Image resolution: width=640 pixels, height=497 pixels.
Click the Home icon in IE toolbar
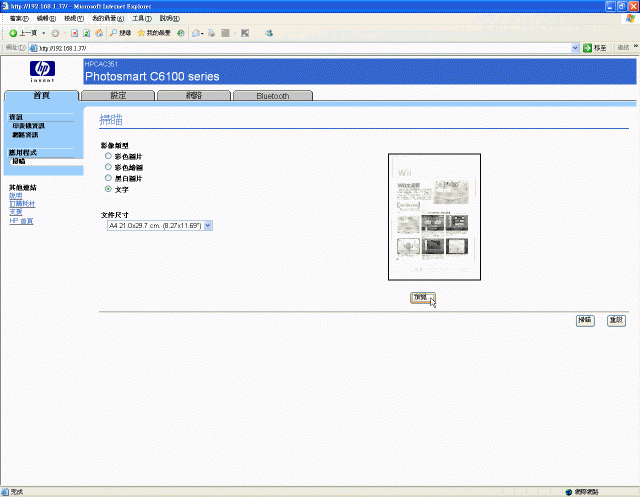click(99, 33)
